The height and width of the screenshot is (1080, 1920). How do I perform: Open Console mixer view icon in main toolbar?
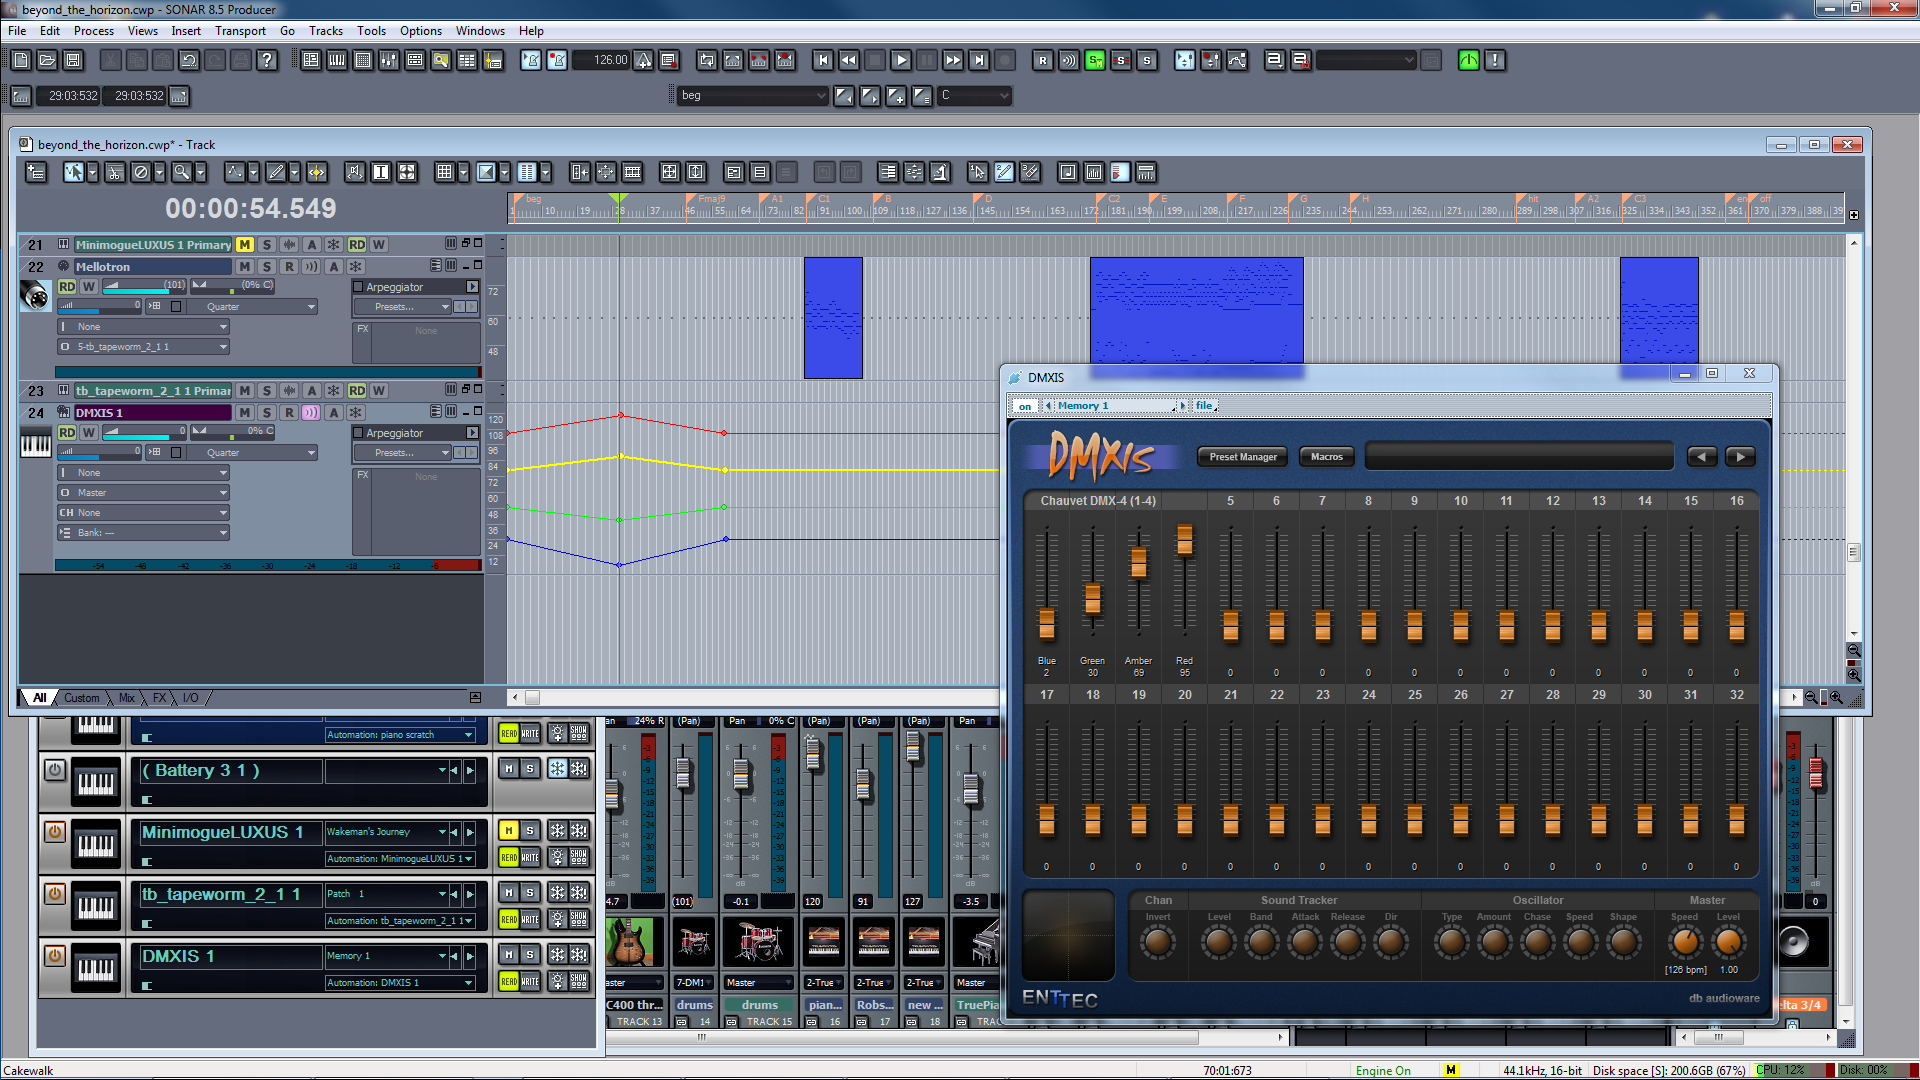[389, 60]
